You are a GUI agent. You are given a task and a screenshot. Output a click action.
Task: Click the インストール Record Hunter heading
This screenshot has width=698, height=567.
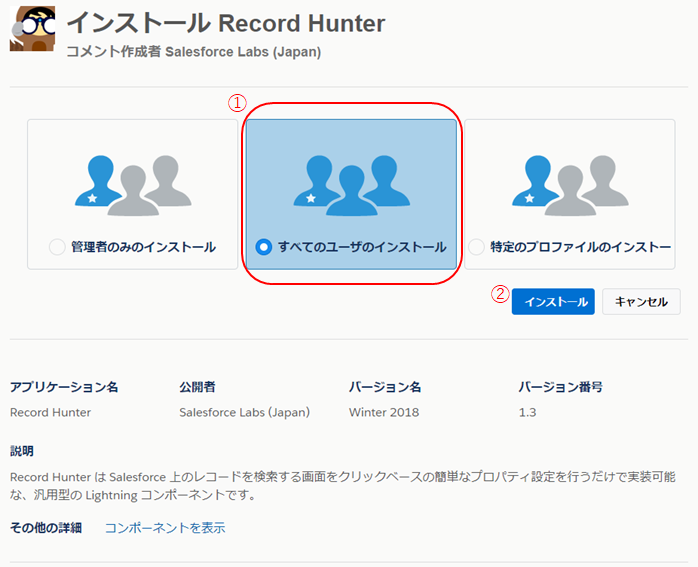(x=226, y=23)
